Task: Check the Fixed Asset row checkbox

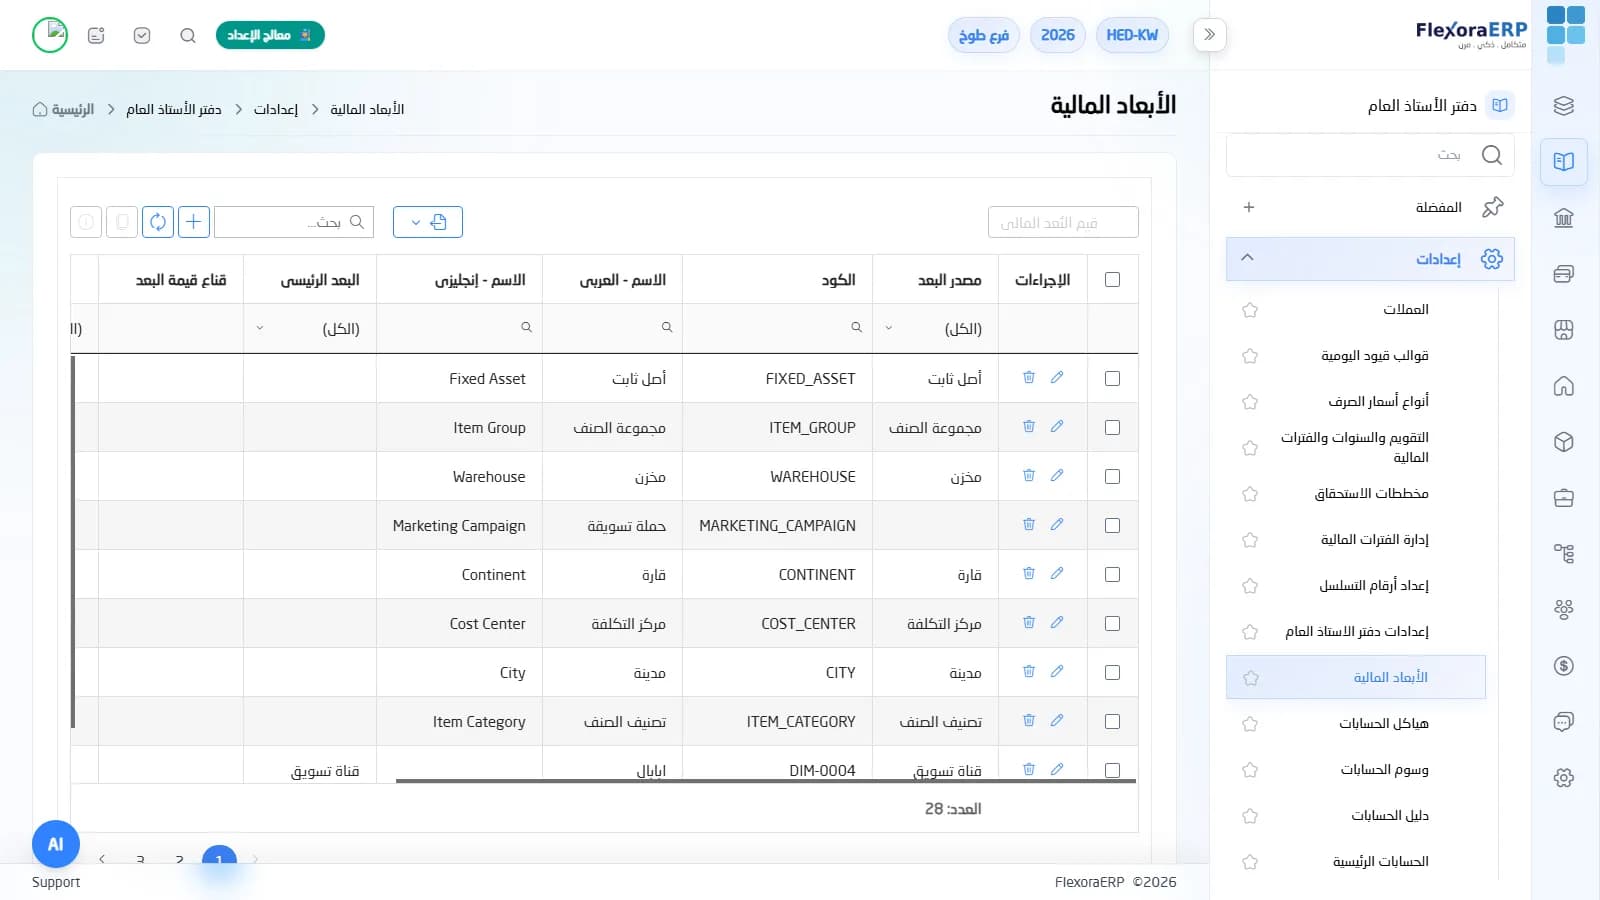Action: tap(1112, 378)
